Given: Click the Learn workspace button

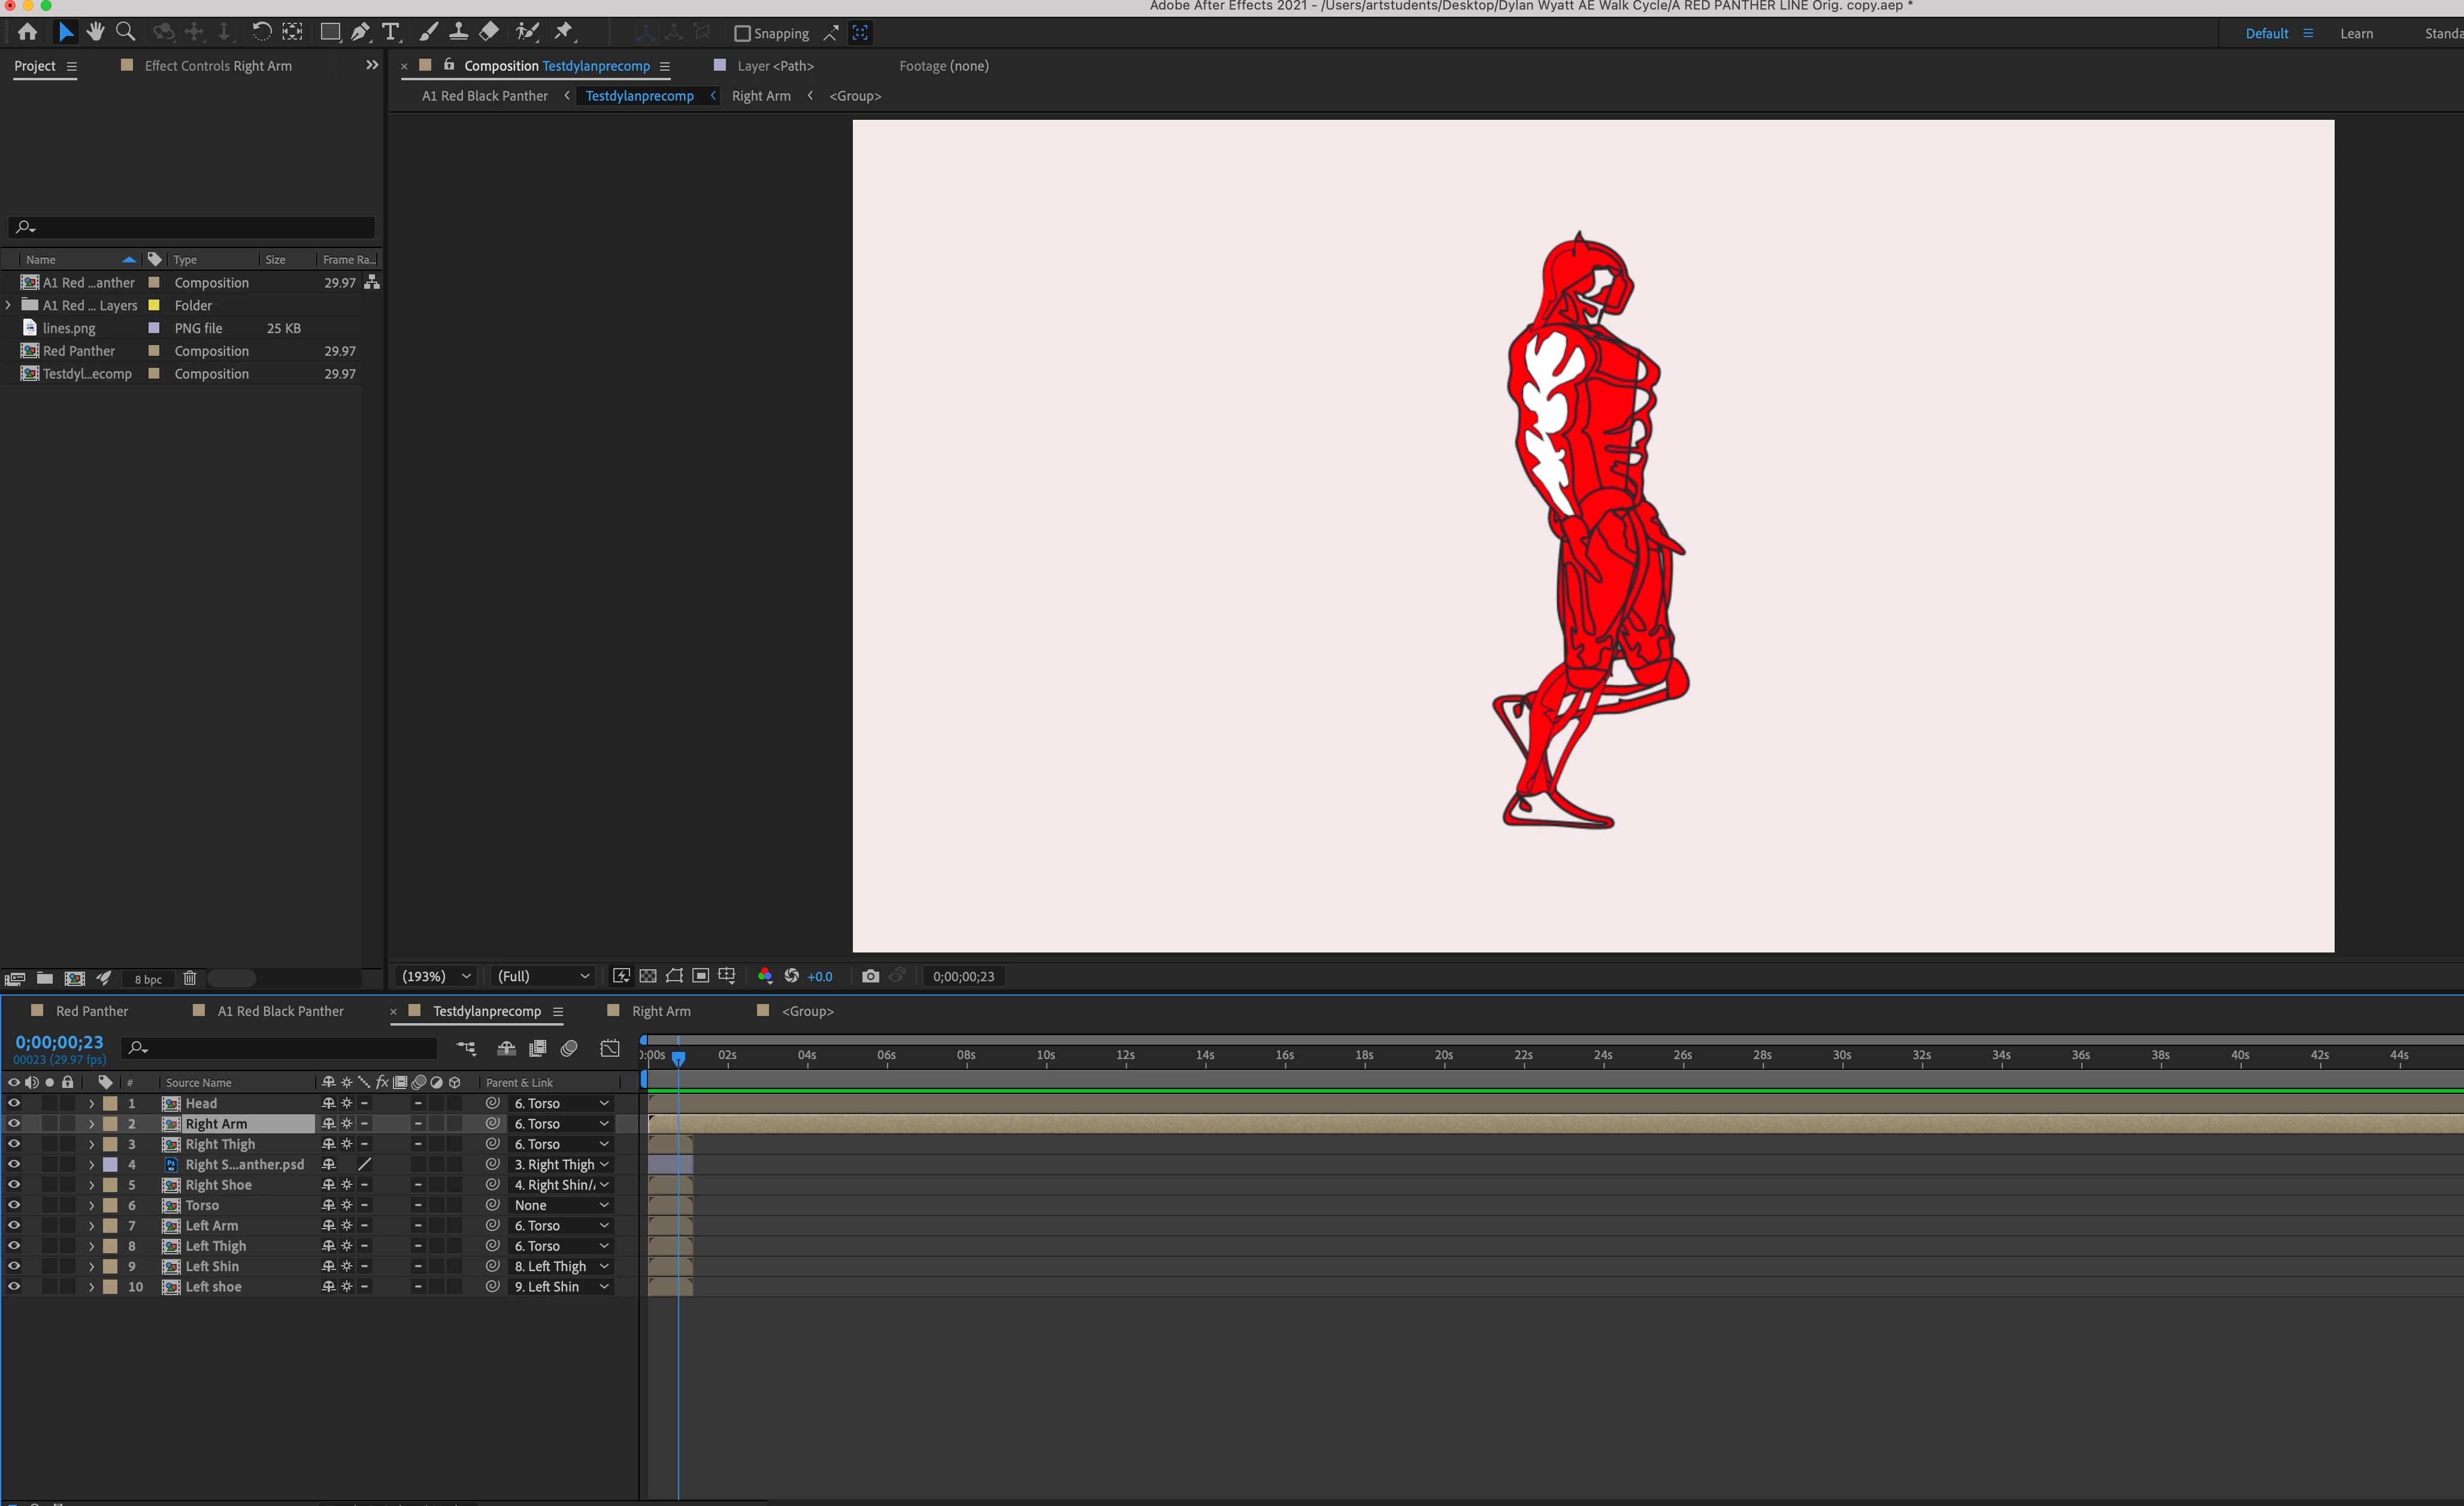Looking at the screenshot, I should pos(2356,33).
